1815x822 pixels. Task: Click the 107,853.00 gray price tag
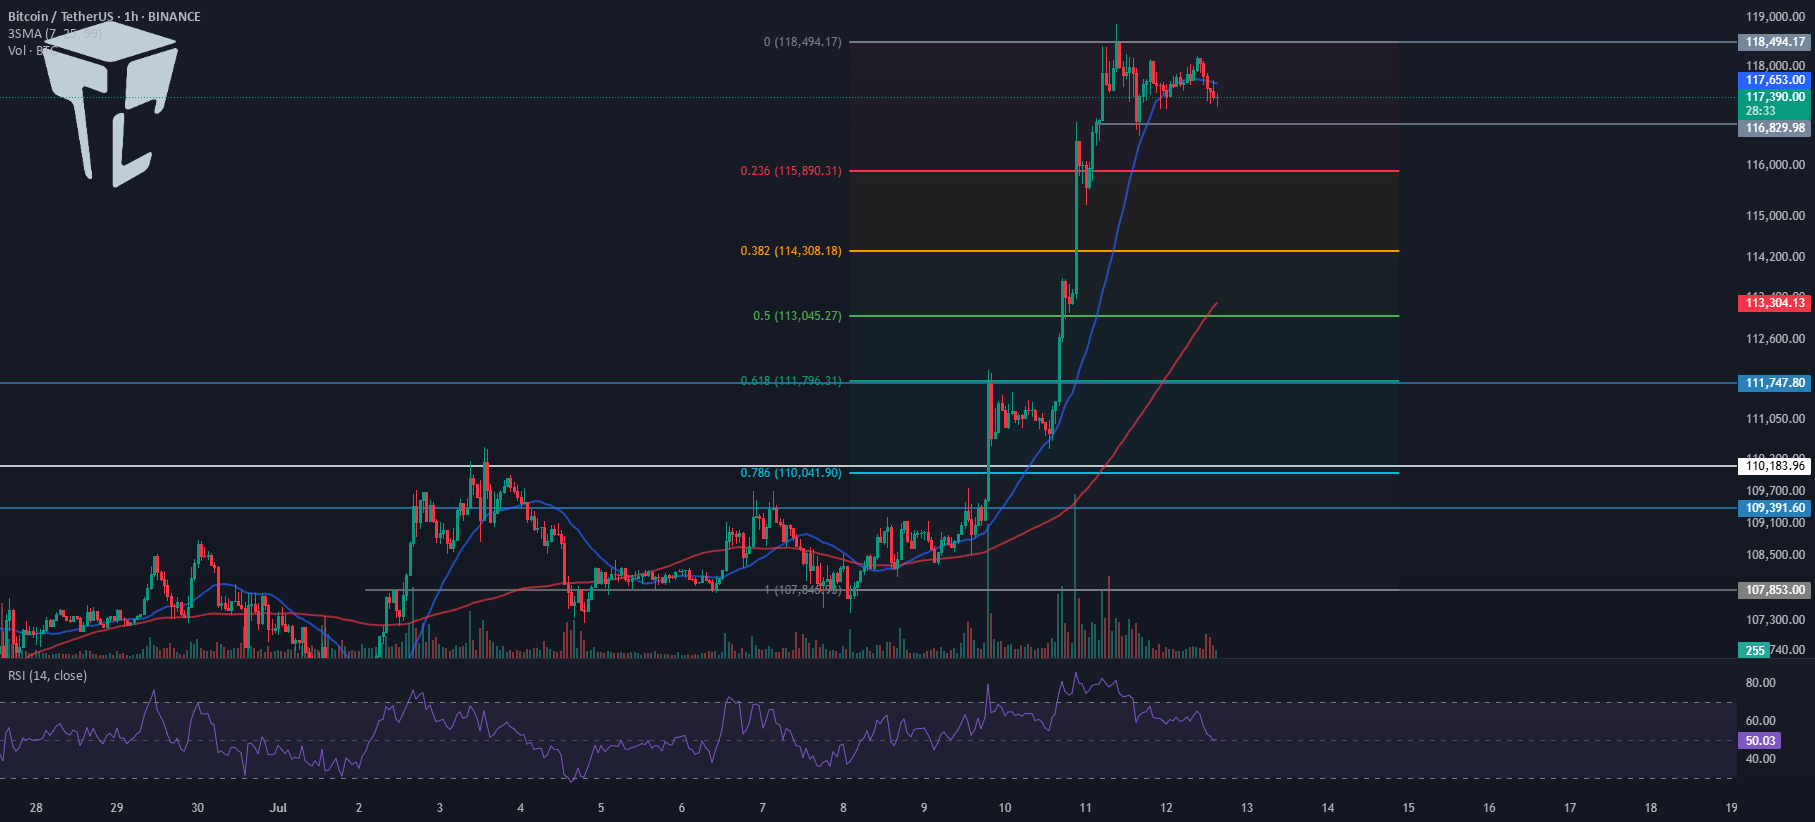coord(1775,590)
